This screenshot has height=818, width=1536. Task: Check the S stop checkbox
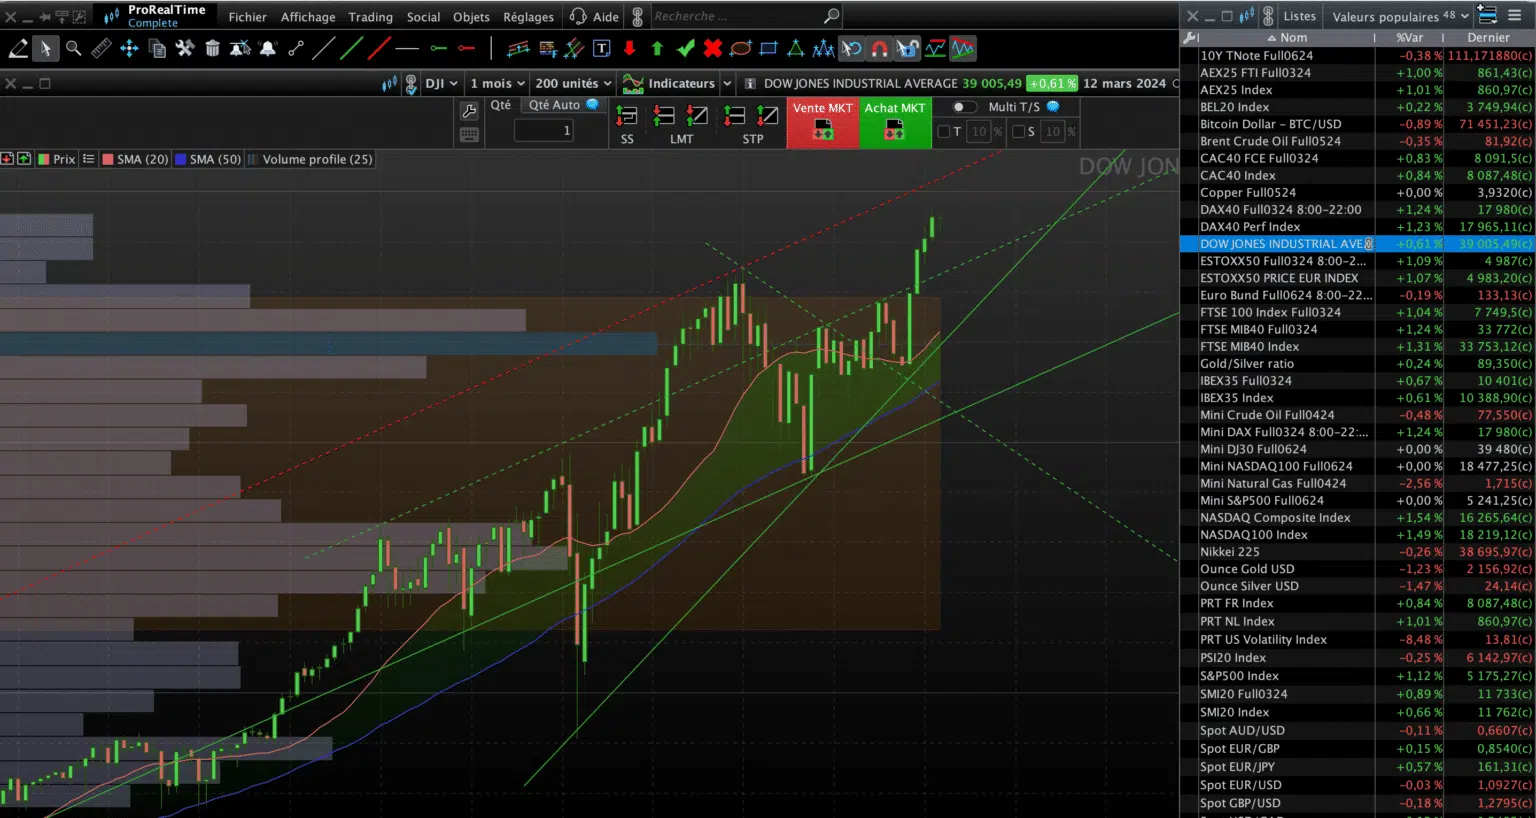(x=1018, y=131)
